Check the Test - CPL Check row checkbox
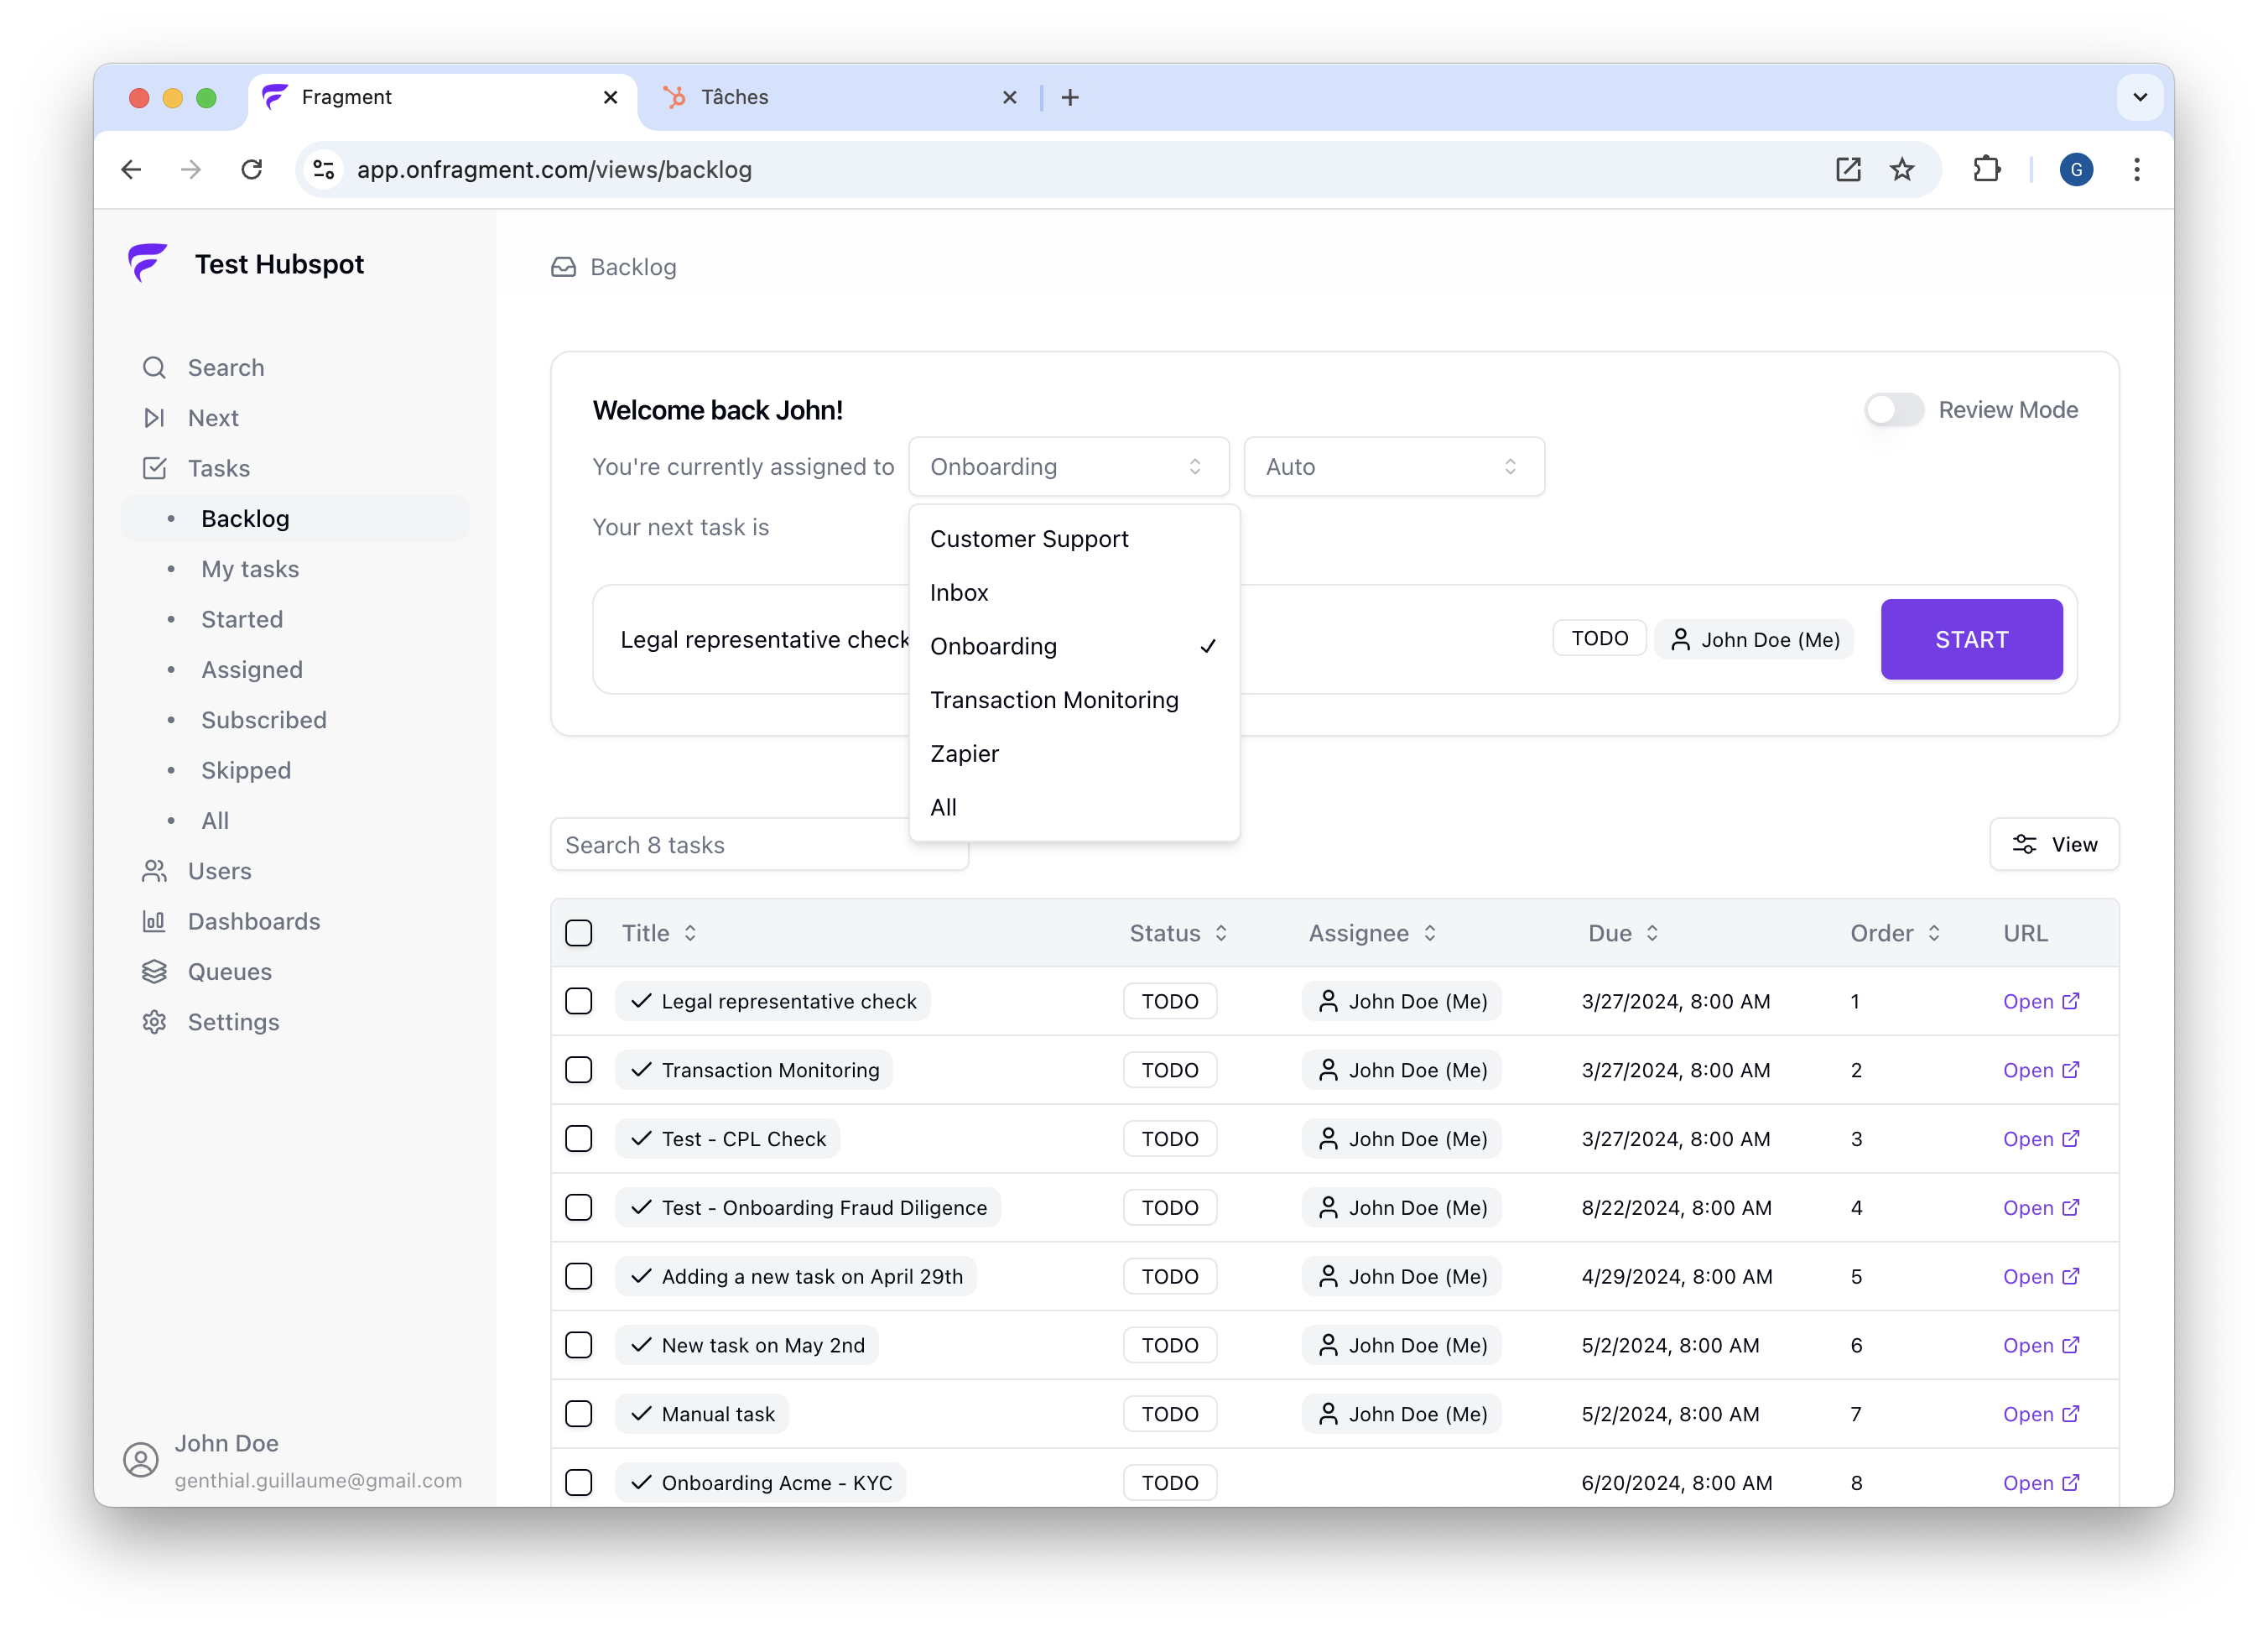 [x=579, y=1139]
